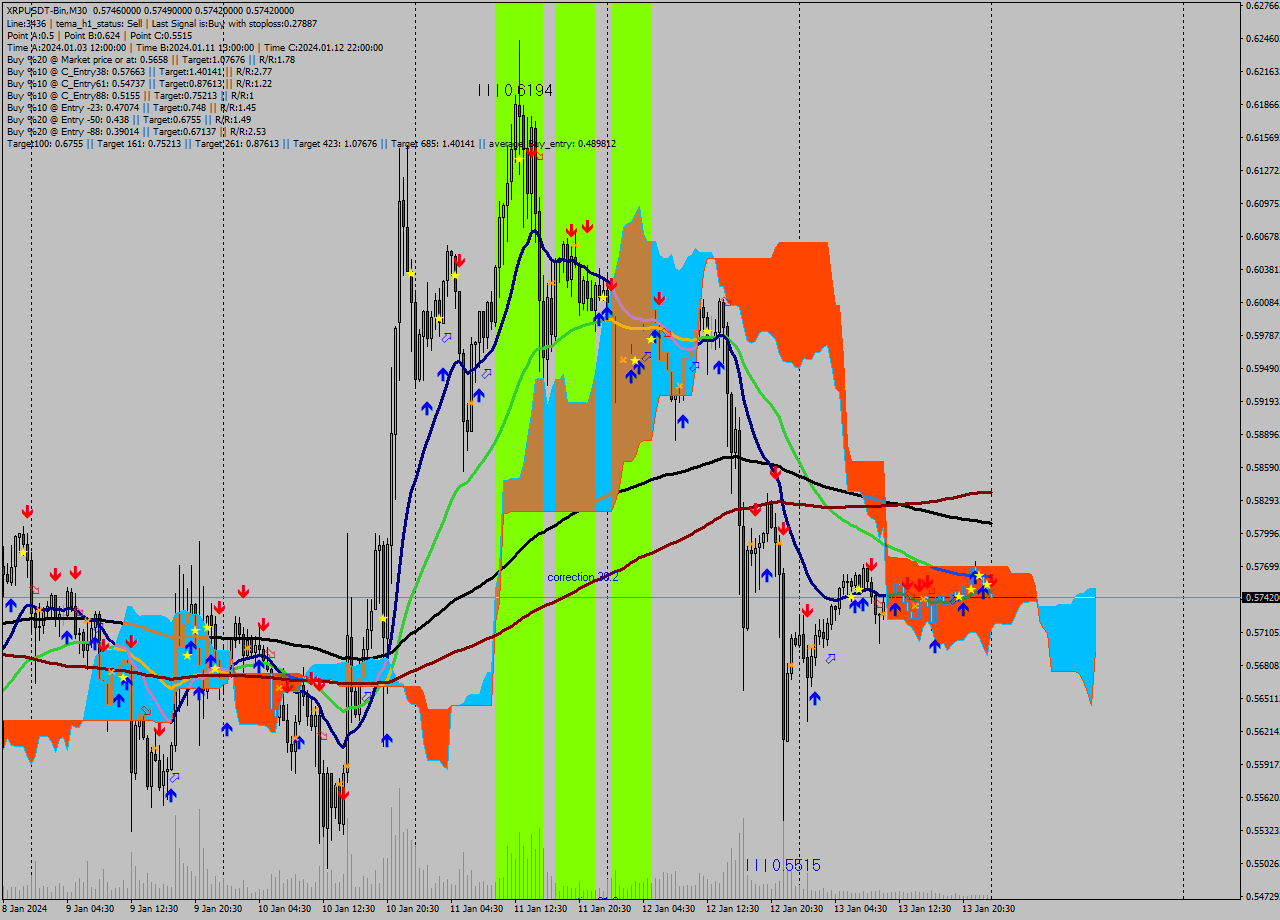Viewport: 1280px width, 920px height.
Task: Click the 'I I I 0.6194' high label
Action: click(x=515, y=90)
